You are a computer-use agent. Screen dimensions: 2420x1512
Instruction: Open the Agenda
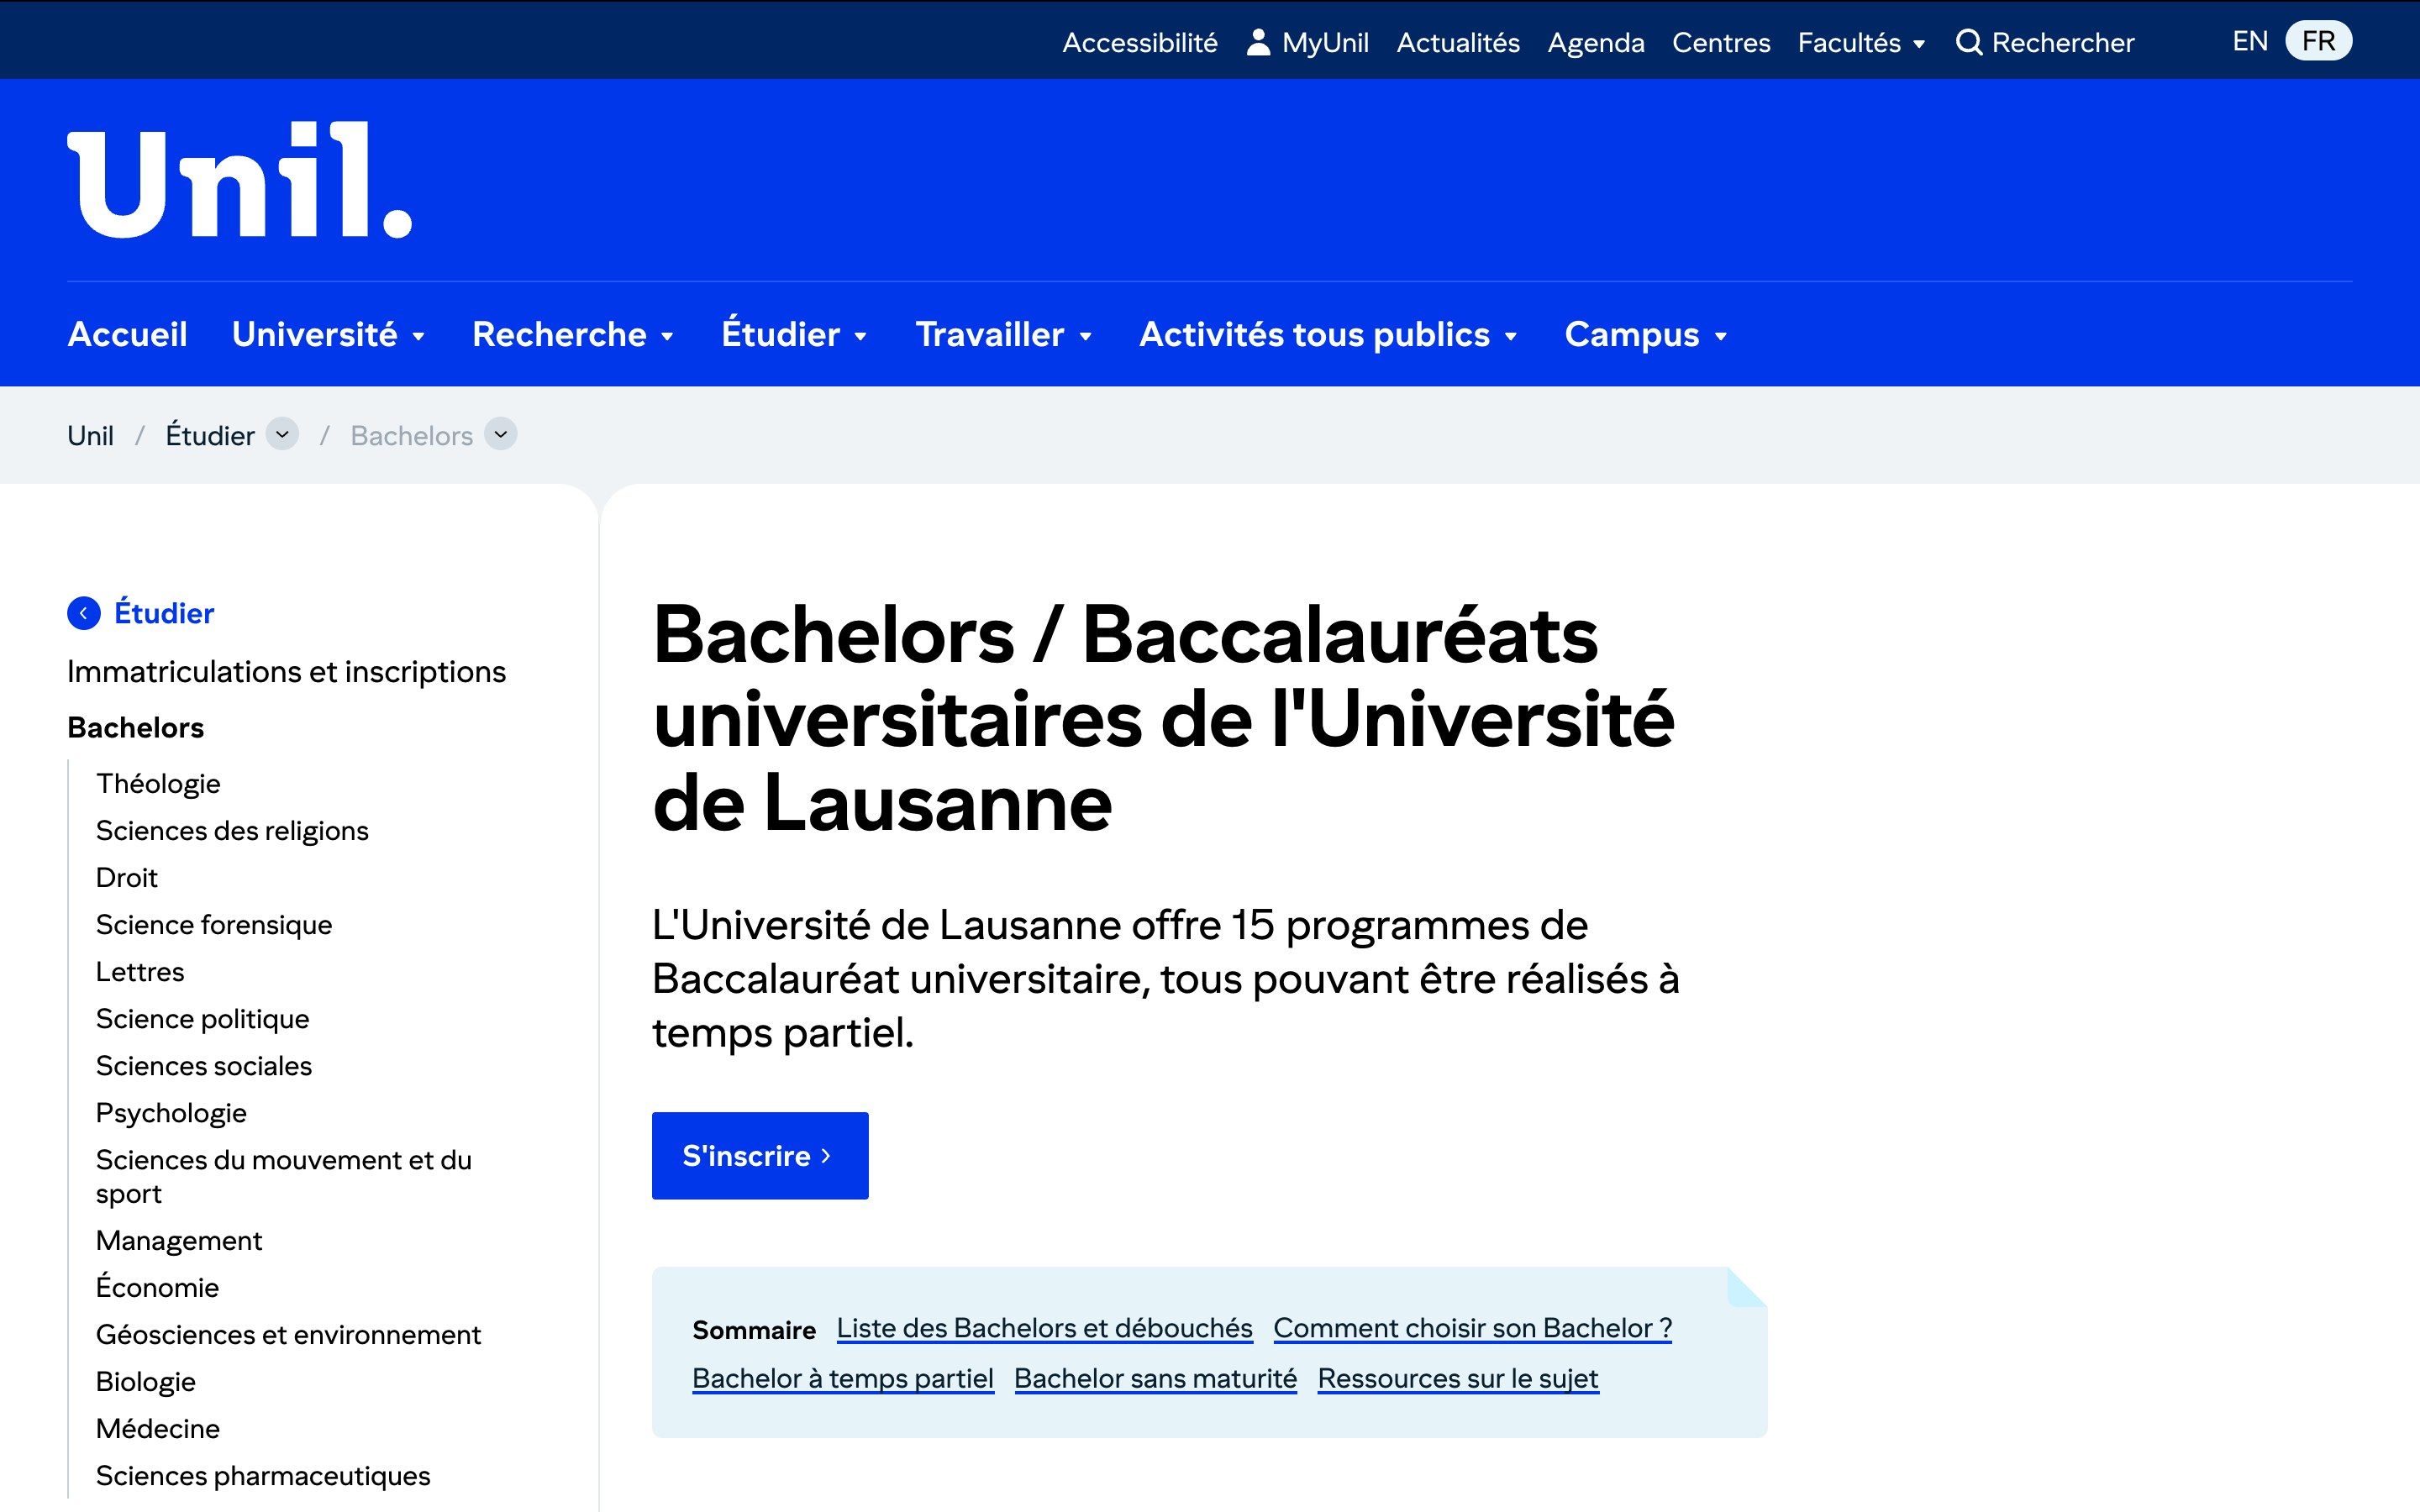(x=1595, y=42)
